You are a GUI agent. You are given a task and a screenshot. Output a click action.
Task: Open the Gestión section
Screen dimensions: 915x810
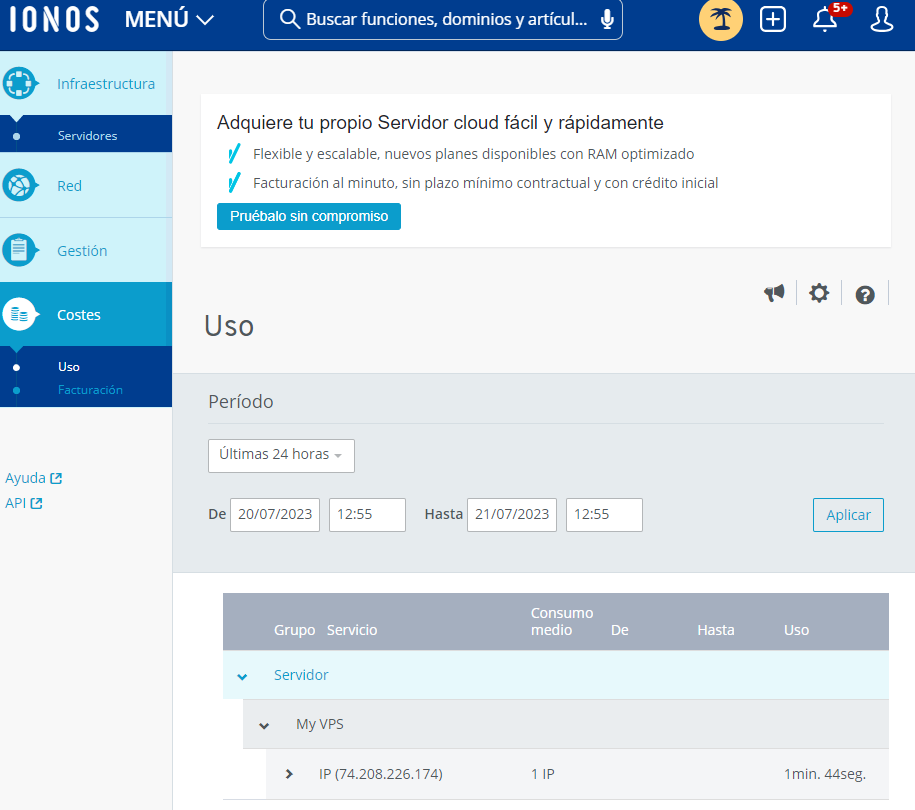click(x=82, y=251)
